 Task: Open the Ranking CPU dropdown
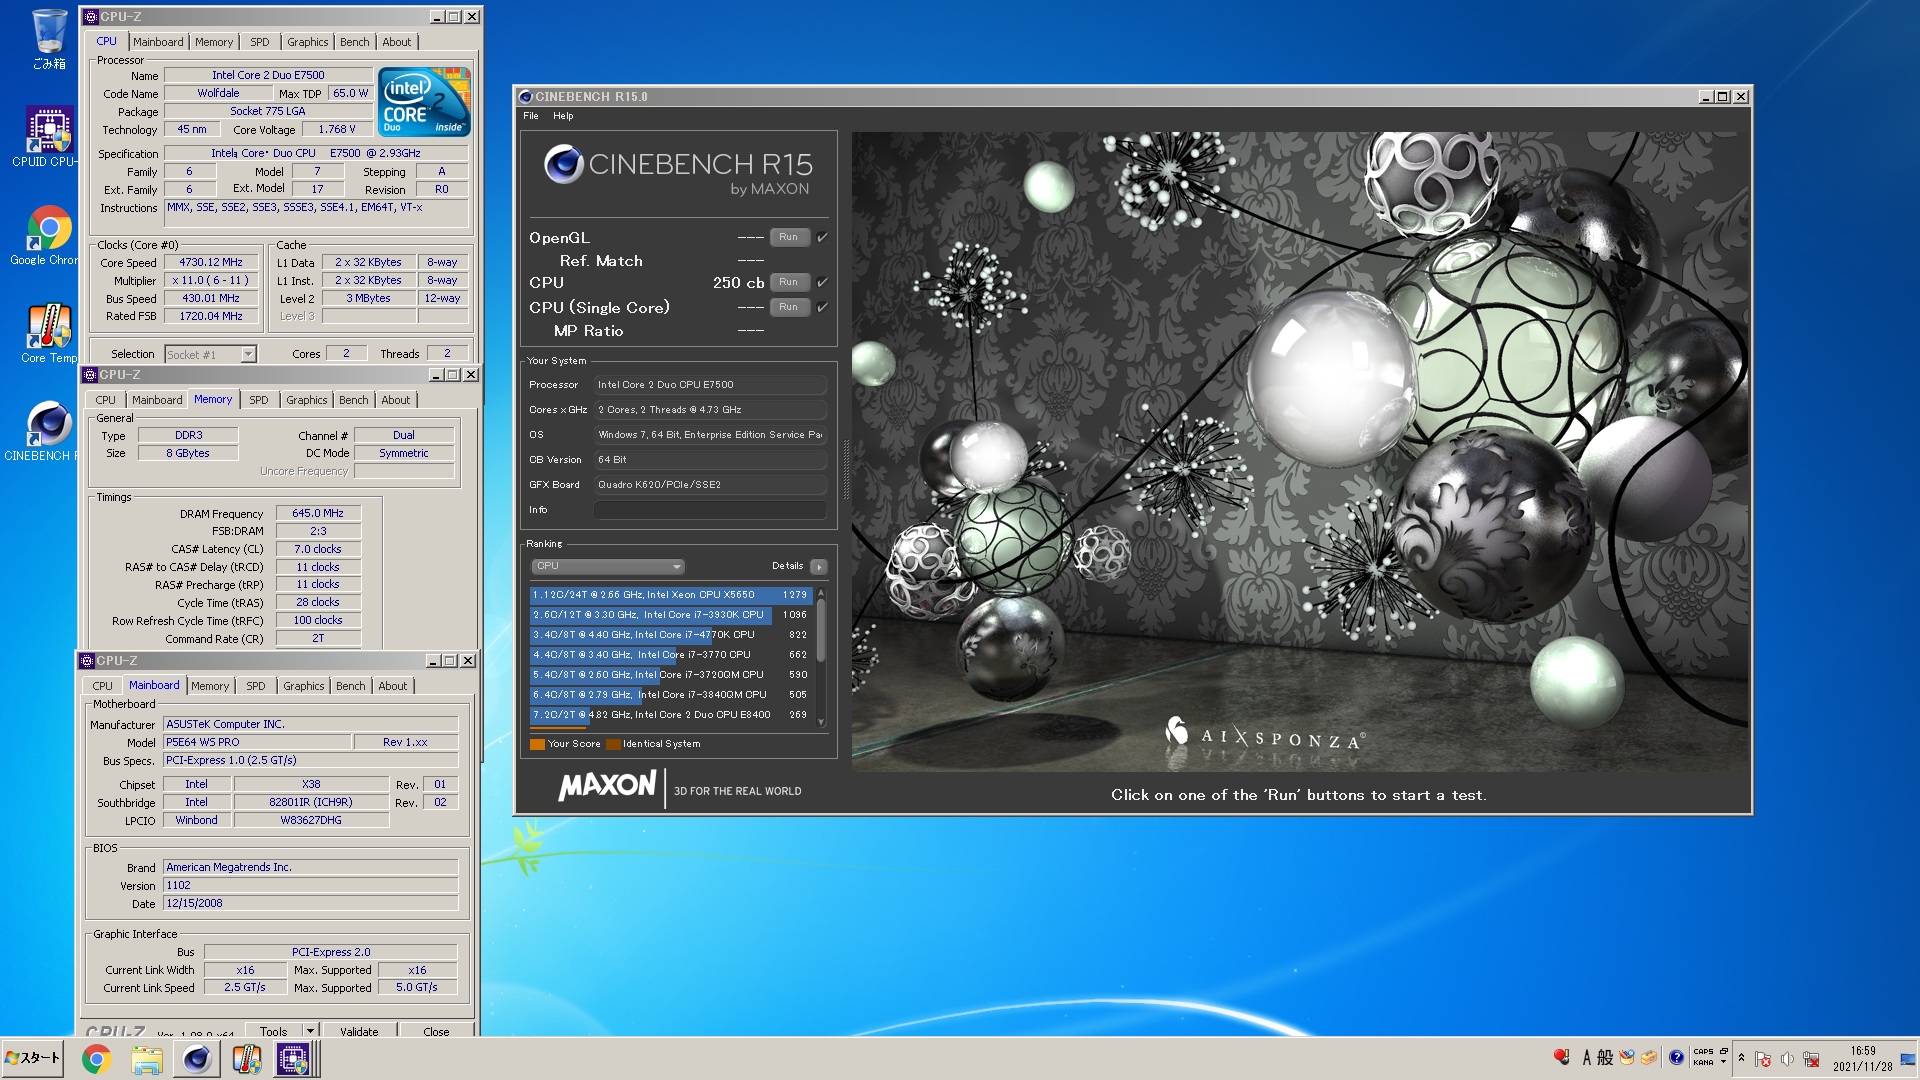pyautogui.click(x=608, y=566)
